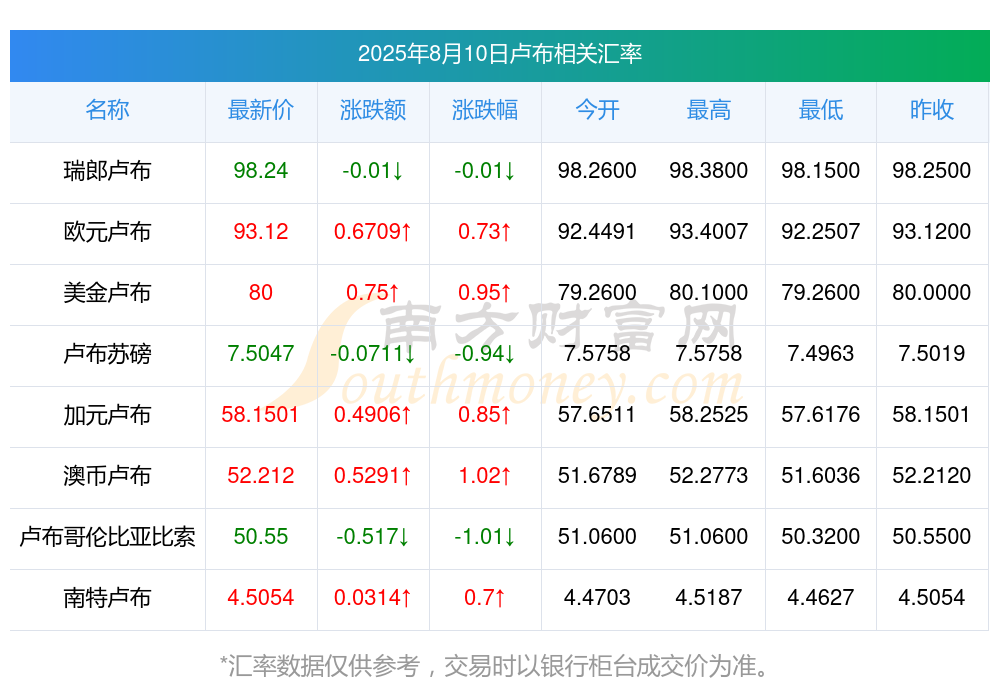Screen dimensions: 1000x698
Task: Click latest price 58.1501 in 最新价 column
Action: tap(260, 415)
